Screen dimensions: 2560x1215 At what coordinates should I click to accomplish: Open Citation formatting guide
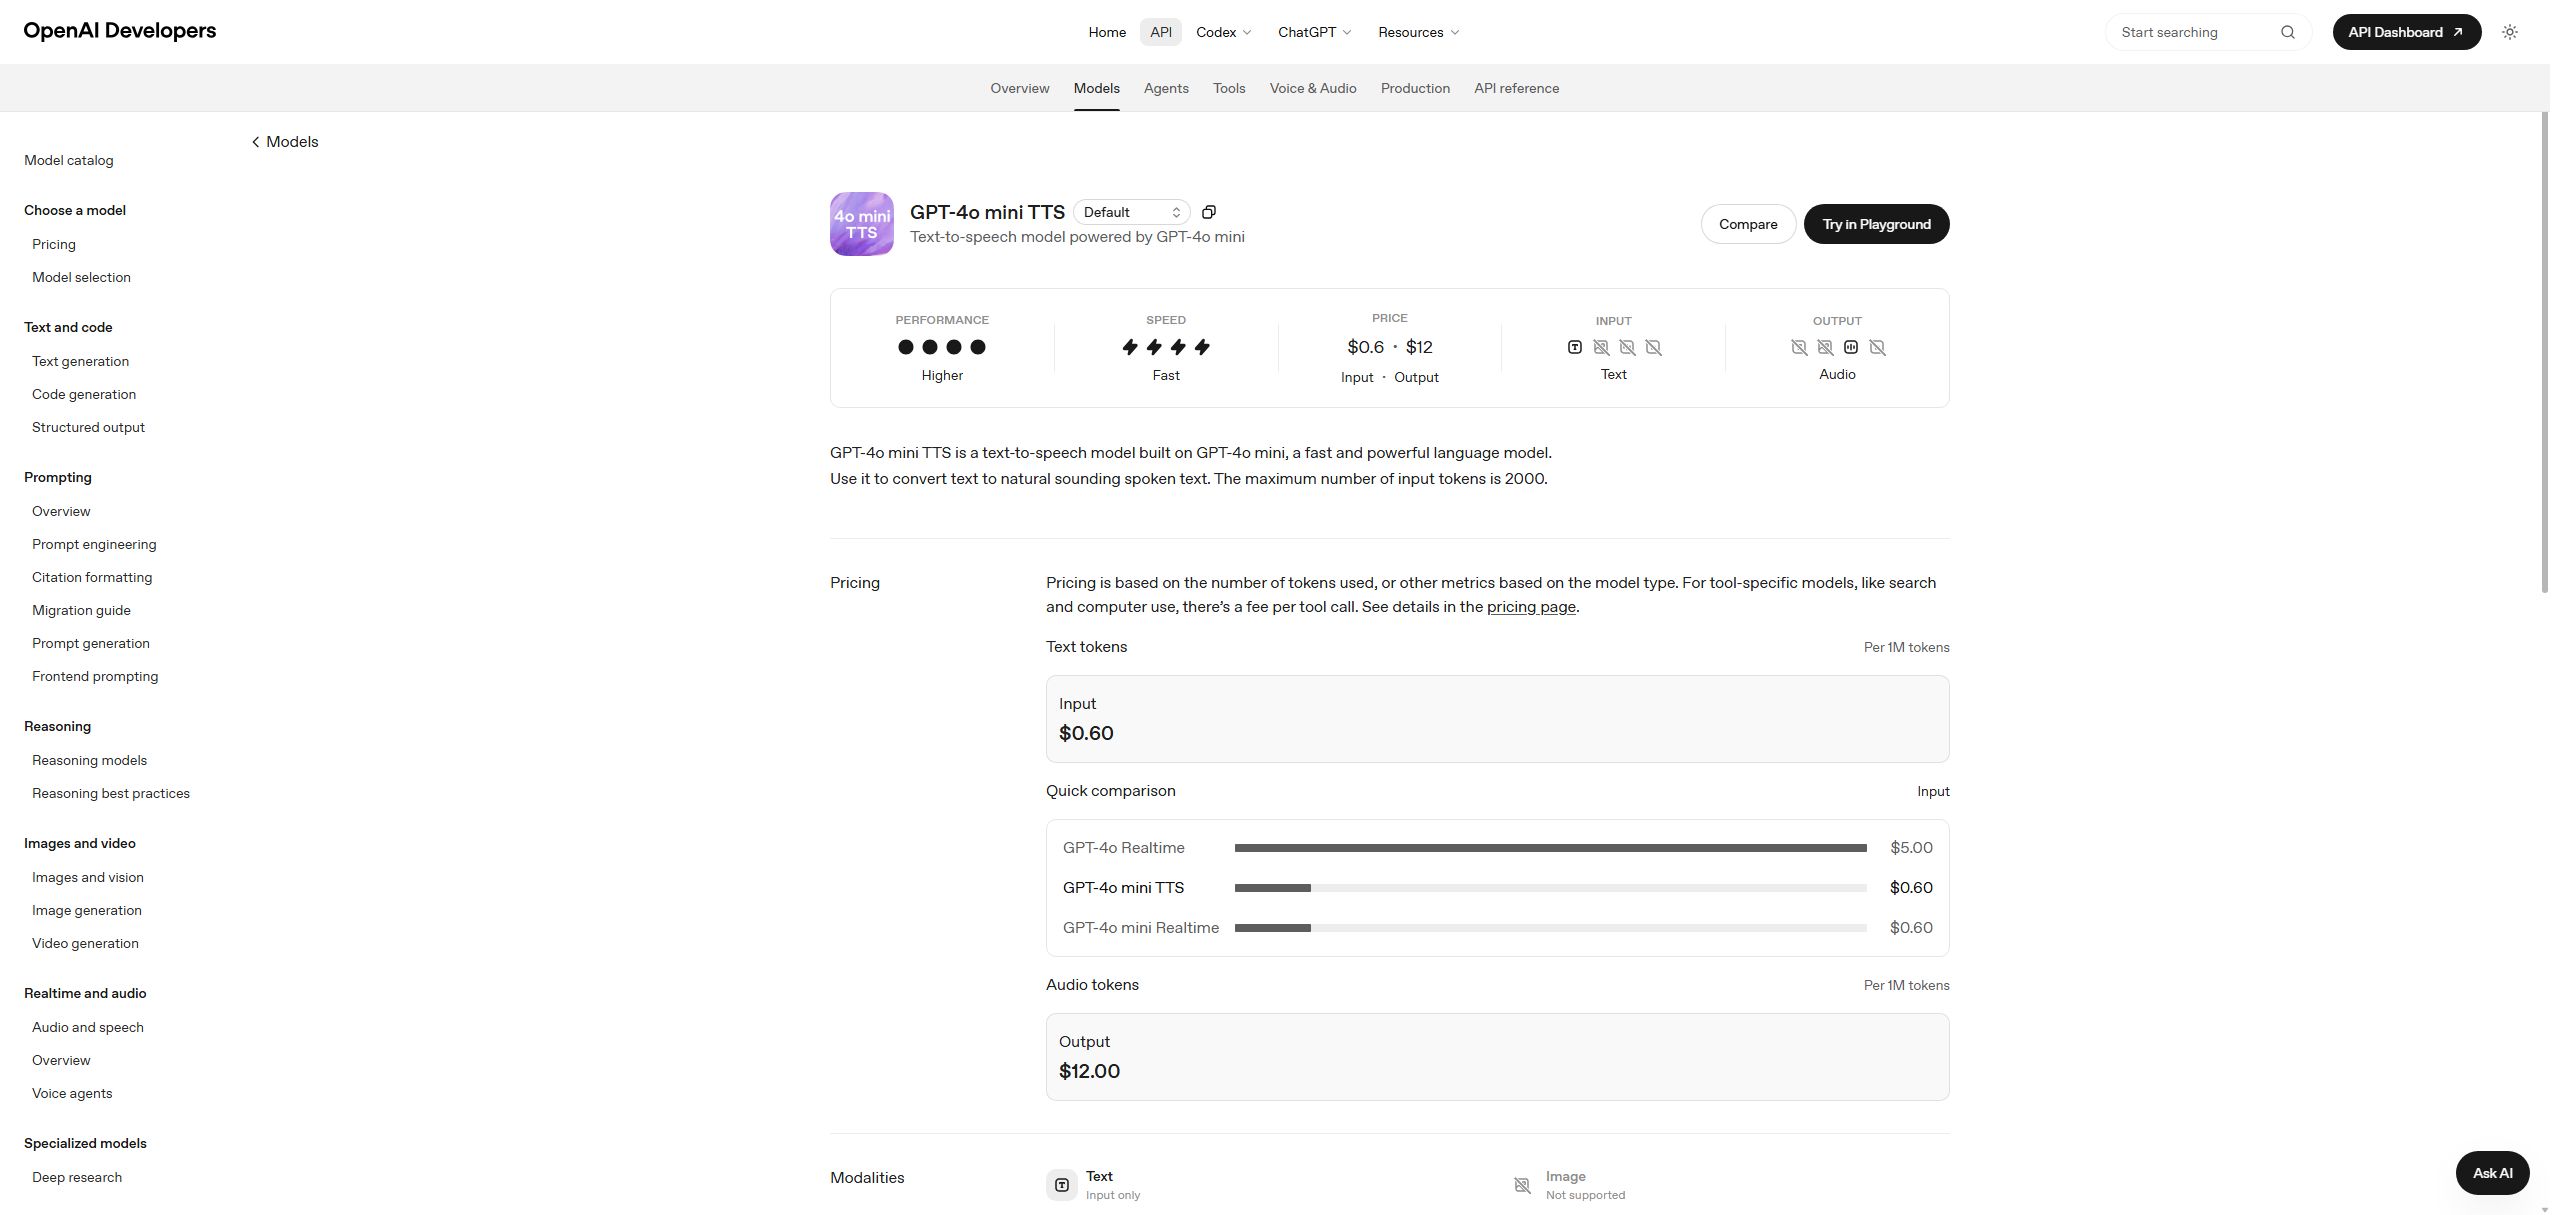coord(92,577)
